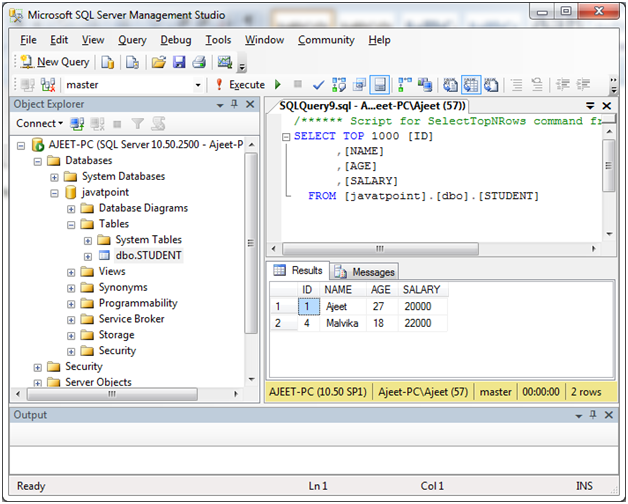Select Results to Text option
Image resolution: width=628 pixels, height=504 pixels.
[450, 85]
